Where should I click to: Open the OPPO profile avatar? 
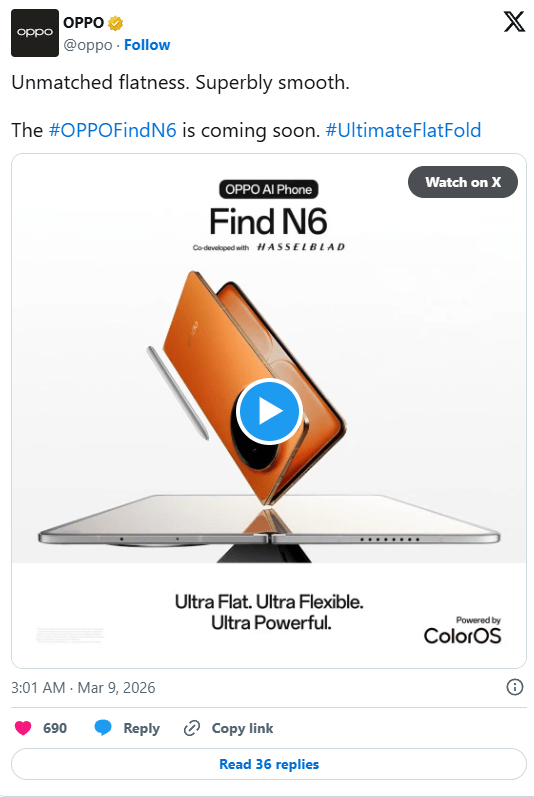(x=35, y=33)
